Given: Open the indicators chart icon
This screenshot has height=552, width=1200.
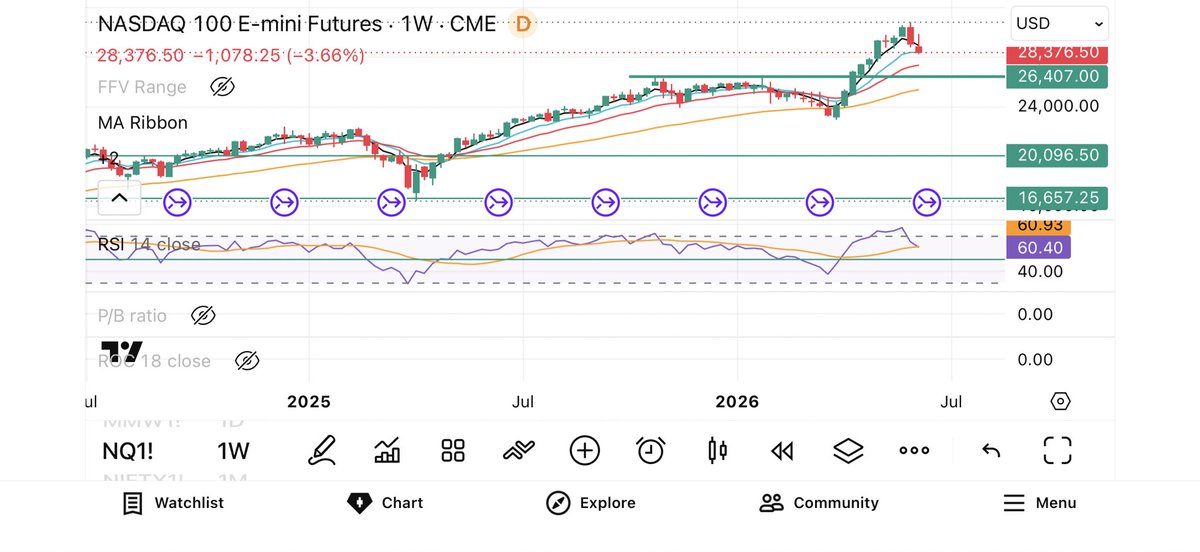Looking at the screenshot, I should click(x=387, y=450).
